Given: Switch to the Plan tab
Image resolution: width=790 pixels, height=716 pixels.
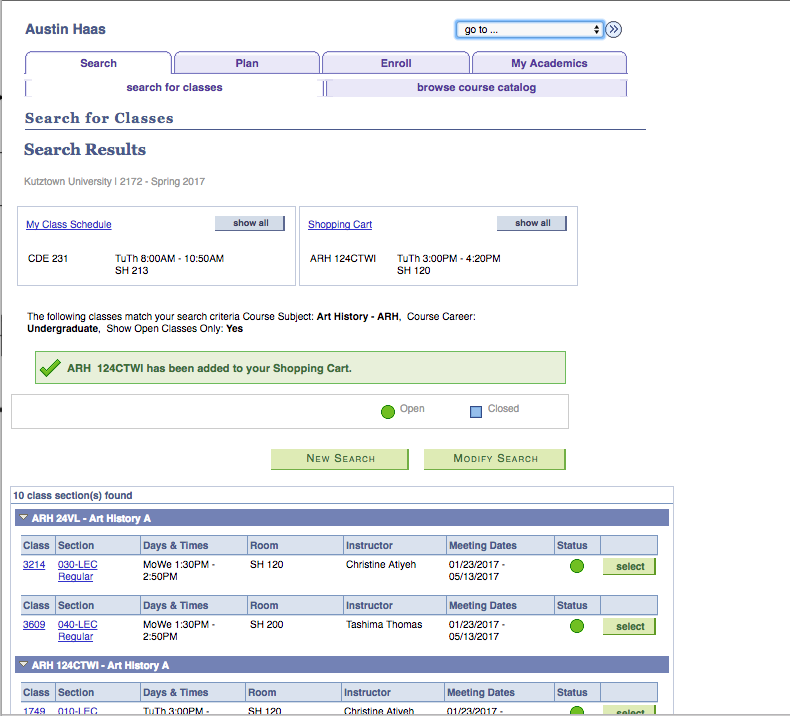Looking at the screenshot, I should (247, 63).
